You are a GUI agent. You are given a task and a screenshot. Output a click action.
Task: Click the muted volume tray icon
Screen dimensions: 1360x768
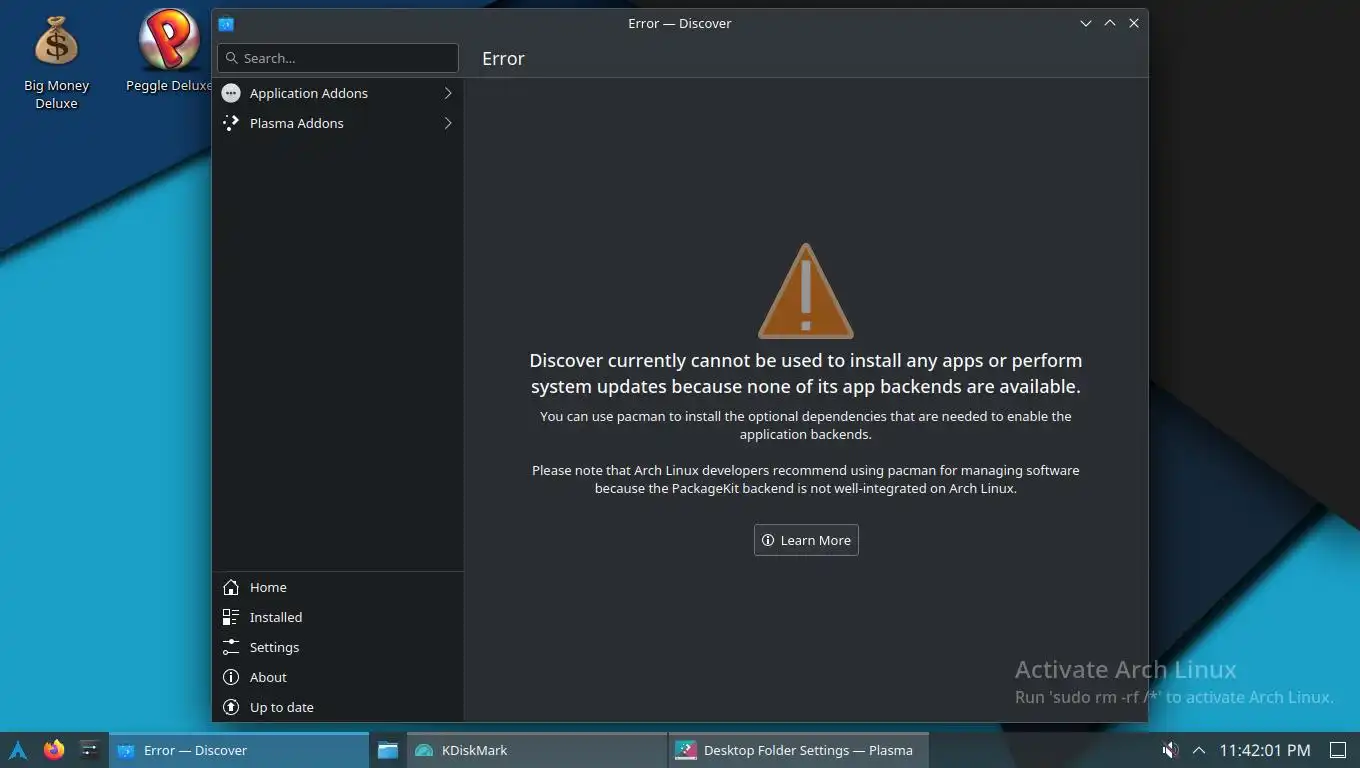pyautogui.click(x=1170, y=750)
